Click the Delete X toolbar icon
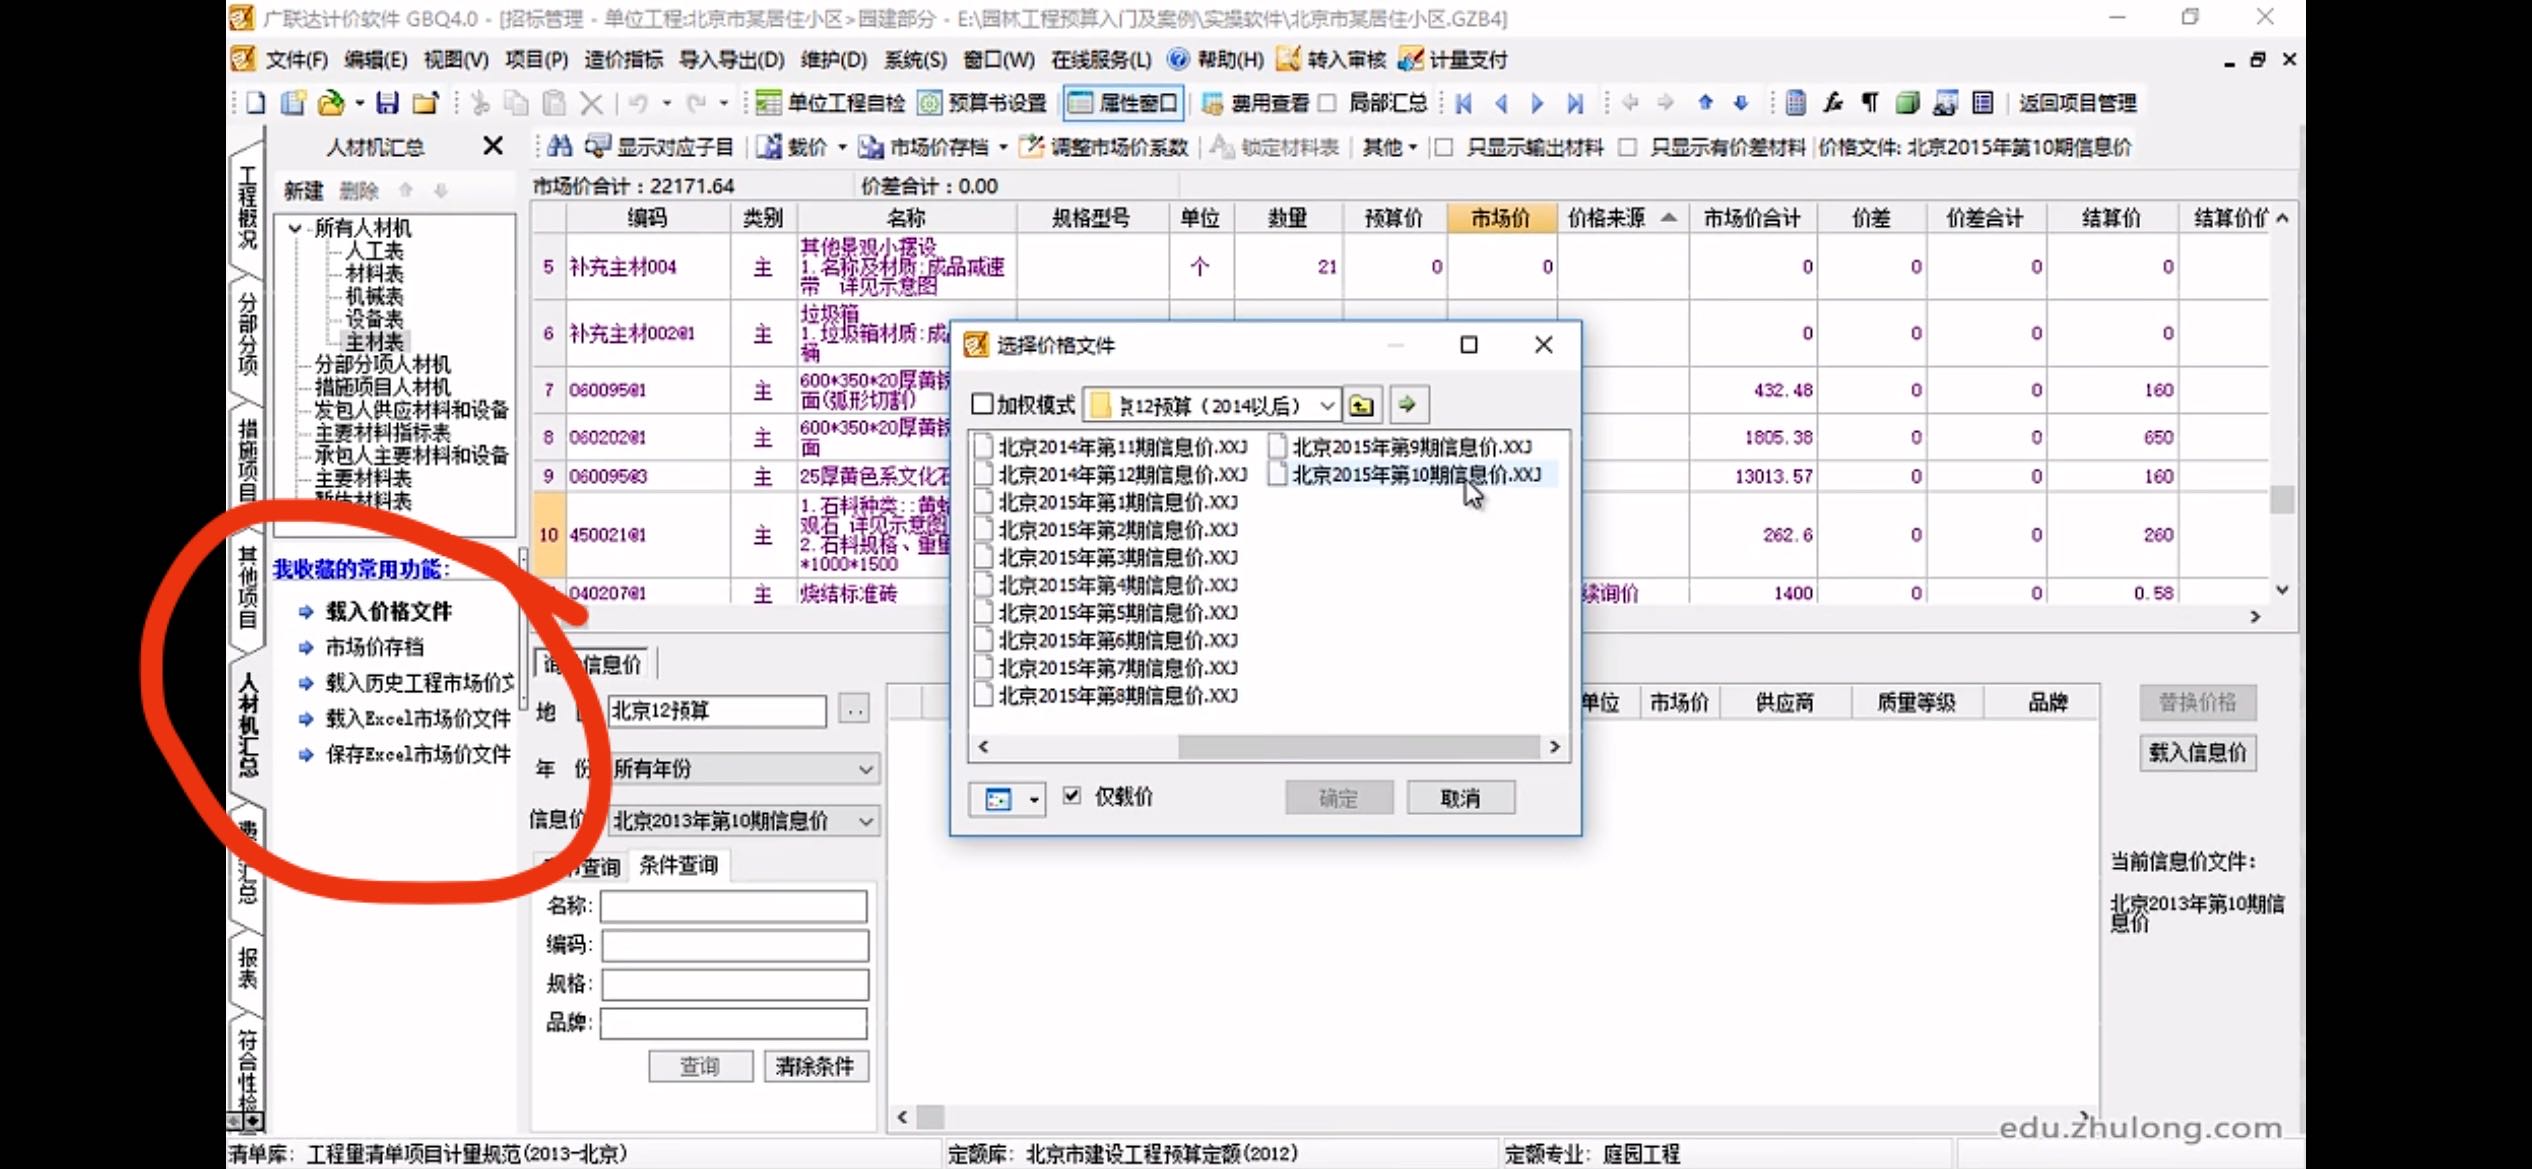Viewport: 2532px width, 1169px height. click(x=592, y=102)
